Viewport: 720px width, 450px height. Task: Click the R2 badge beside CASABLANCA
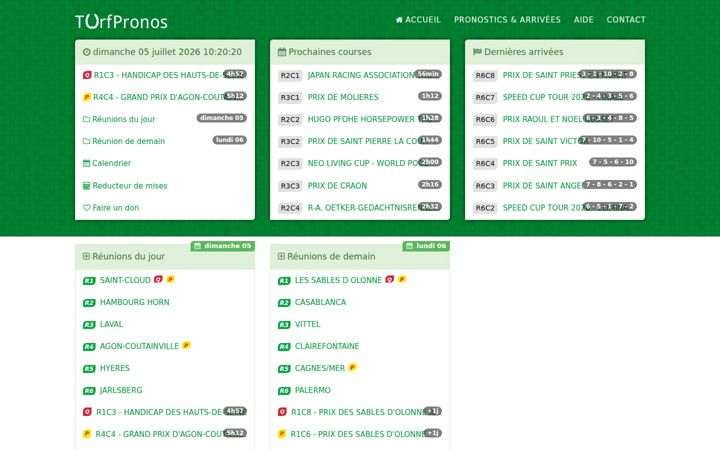pos(284,303)
